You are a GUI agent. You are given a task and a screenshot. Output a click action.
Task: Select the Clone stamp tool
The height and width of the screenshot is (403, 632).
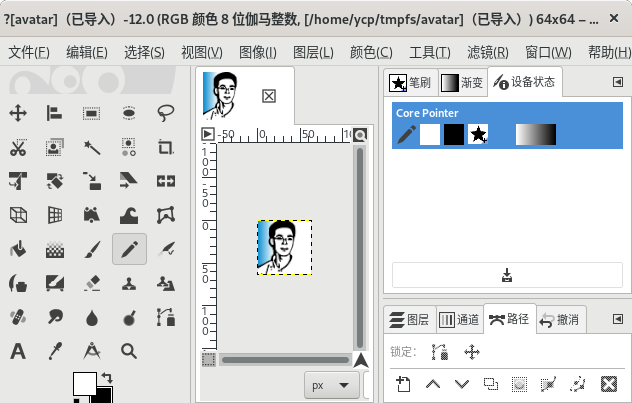click(129, 284)
